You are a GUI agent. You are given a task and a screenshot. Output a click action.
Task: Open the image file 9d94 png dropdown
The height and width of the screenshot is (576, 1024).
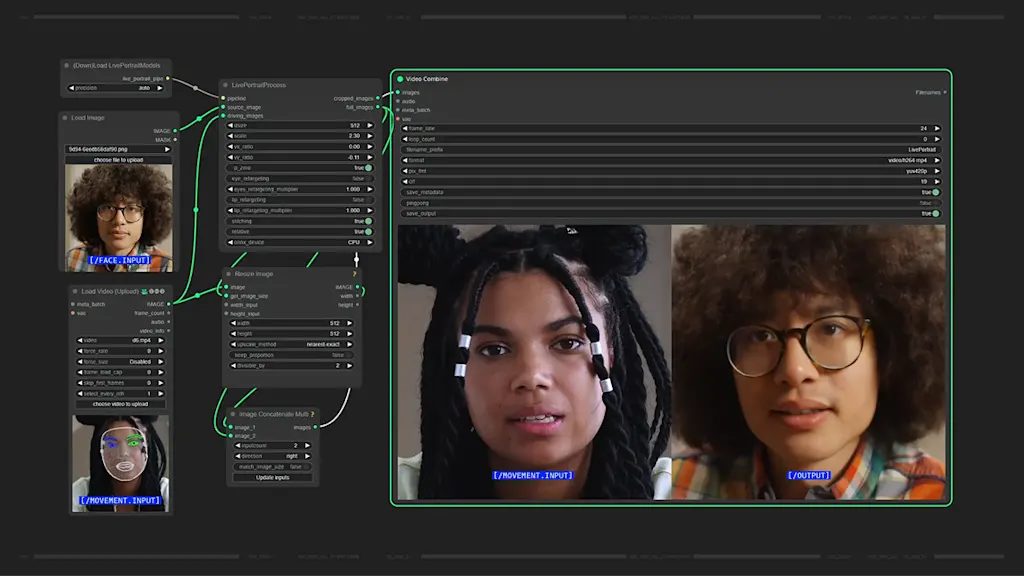[x=118, y=149]
